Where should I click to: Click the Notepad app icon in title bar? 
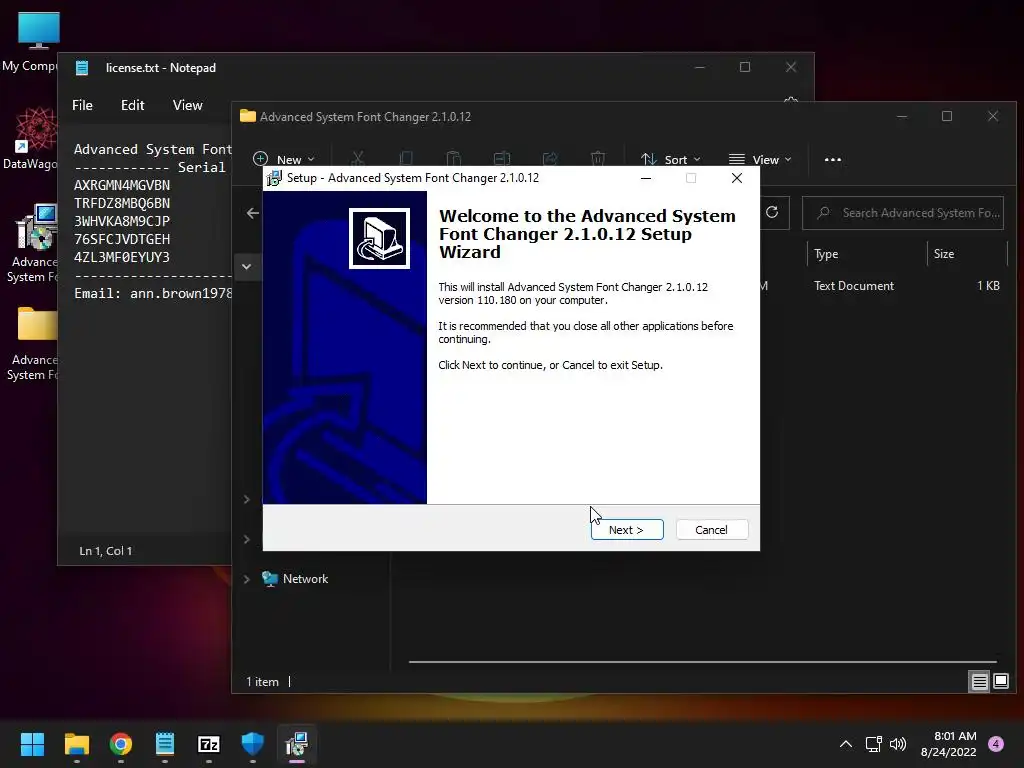[82, 67]
